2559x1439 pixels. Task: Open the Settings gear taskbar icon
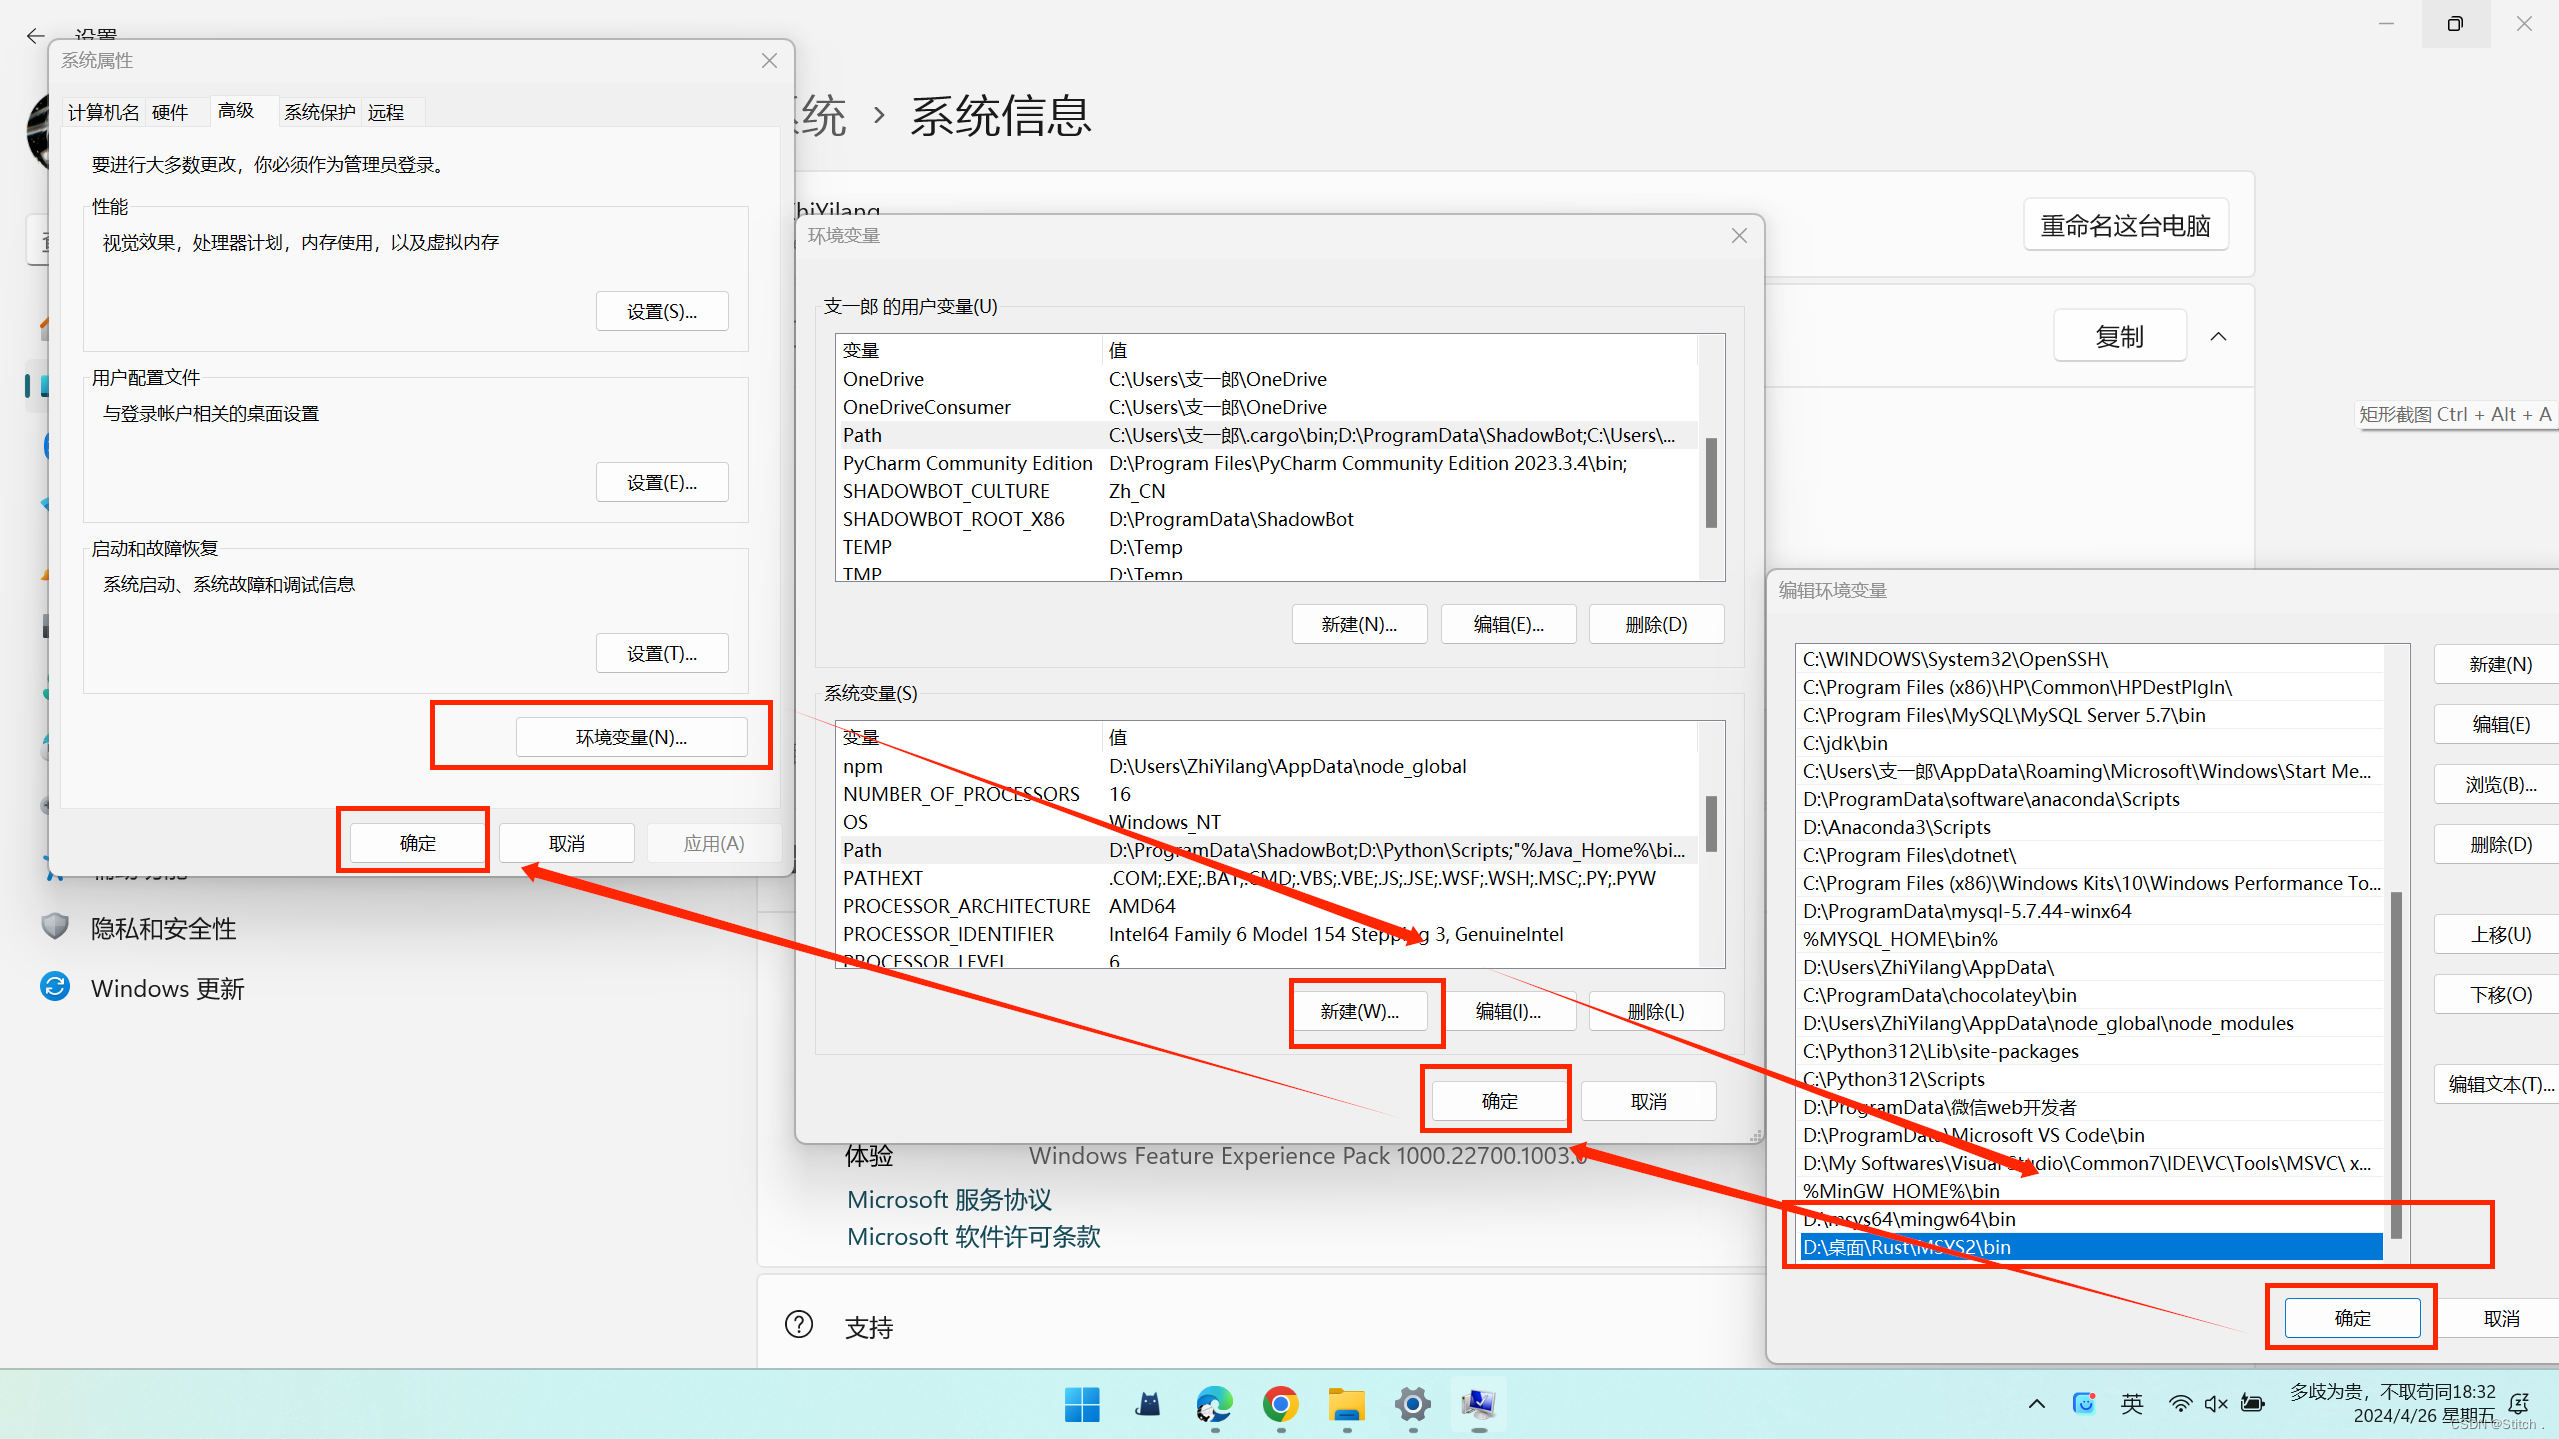(1412, 1404)
